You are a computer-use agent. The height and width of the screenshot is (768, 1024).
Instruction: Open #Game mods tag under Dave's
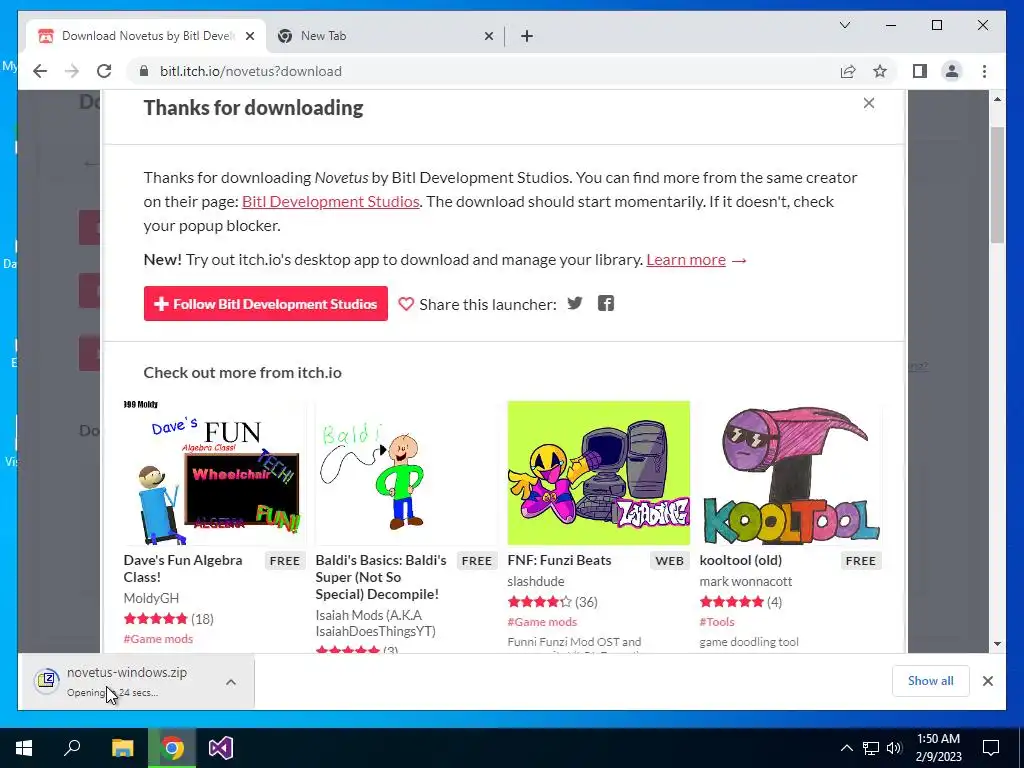[x=158, y=639]
